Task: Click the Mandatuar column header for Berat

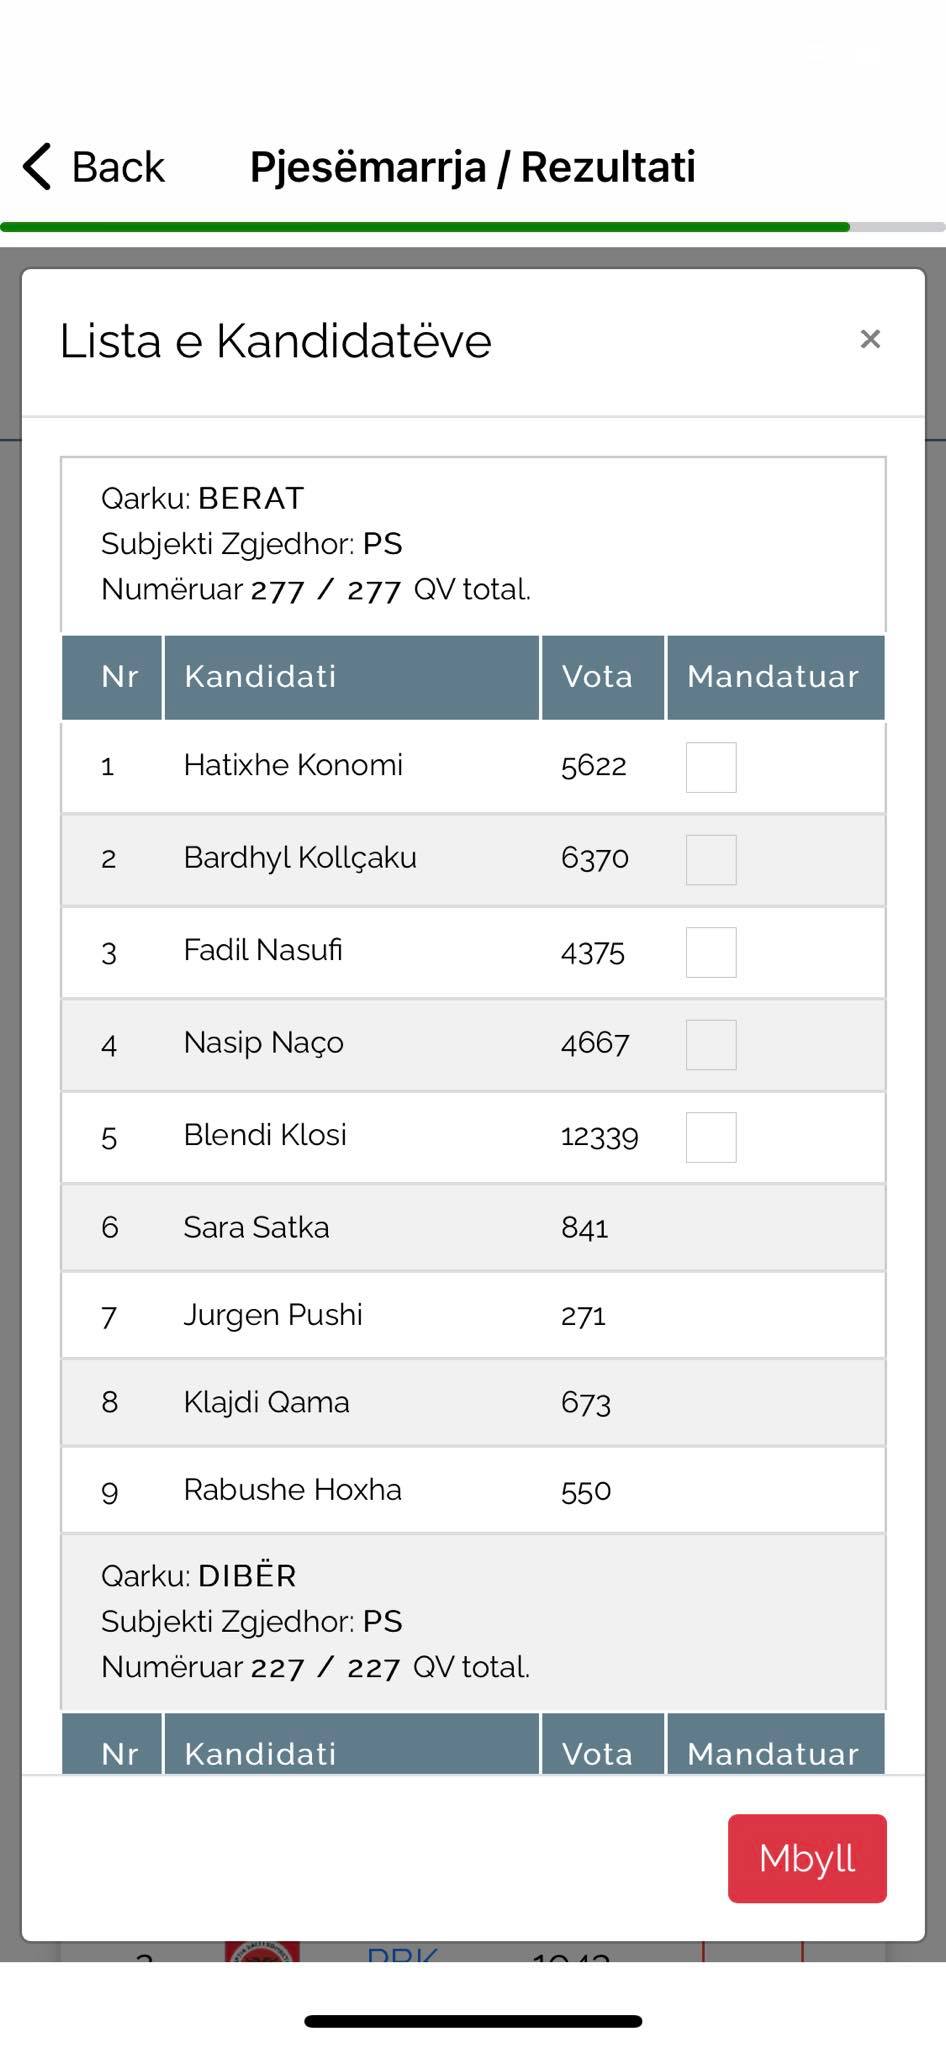Action: coord(773,677)
